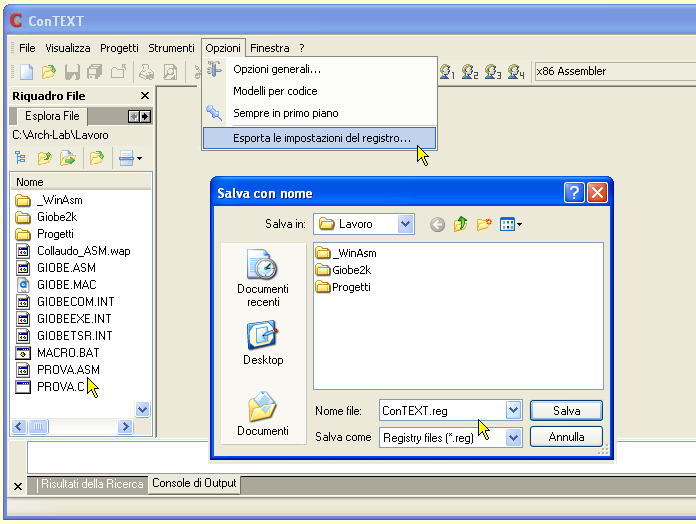Screen dimensions: 696x524
Task: Click the Salva button
Action: click(566, 410)
